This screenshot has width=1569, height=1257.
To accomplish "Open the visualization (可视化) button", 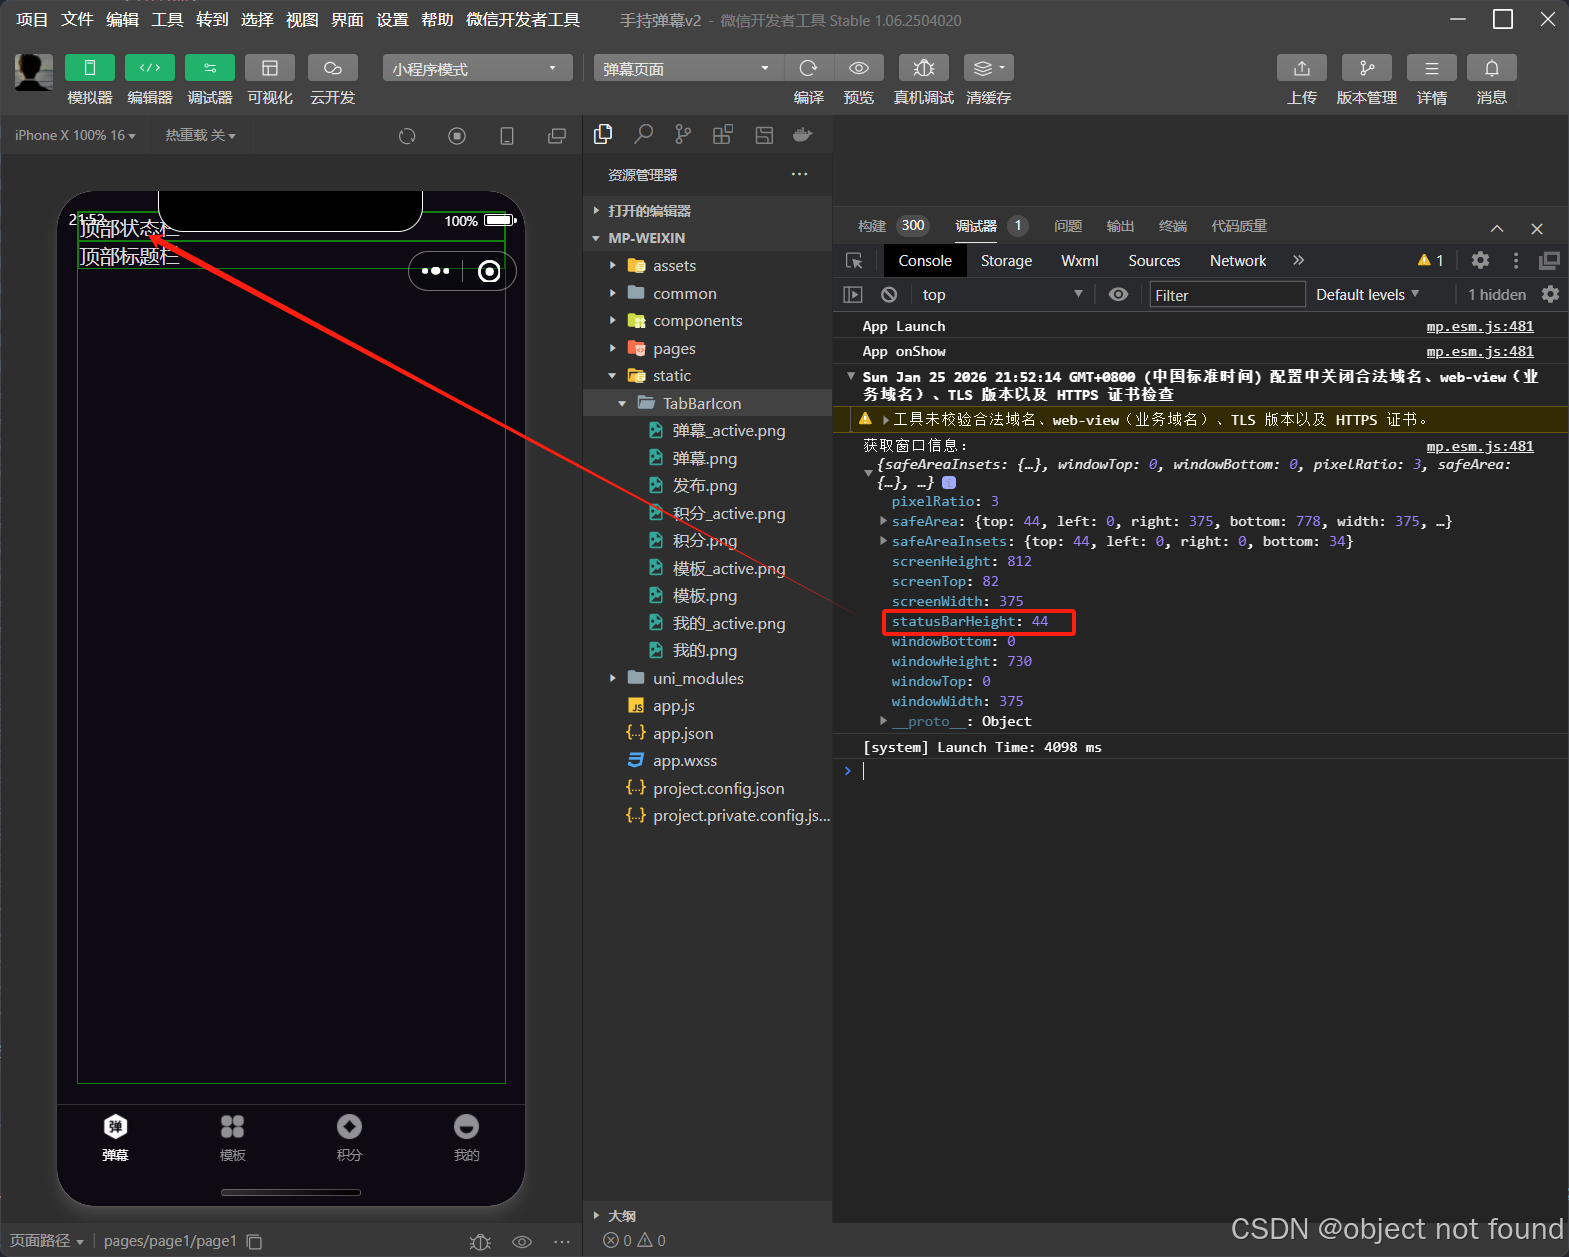I will coord(270,68).
